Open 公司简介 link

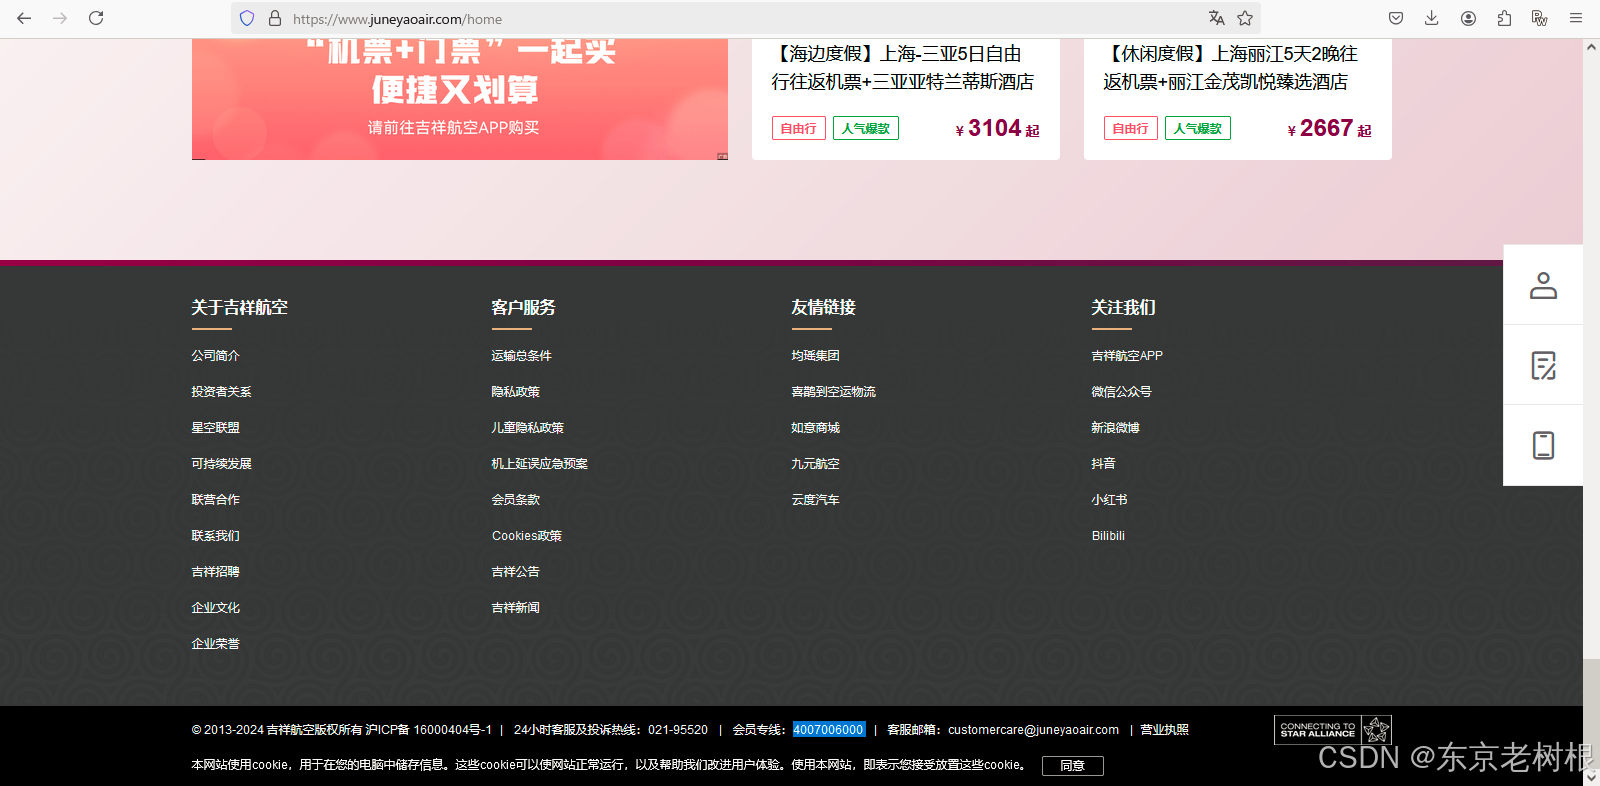pos(216,356)
